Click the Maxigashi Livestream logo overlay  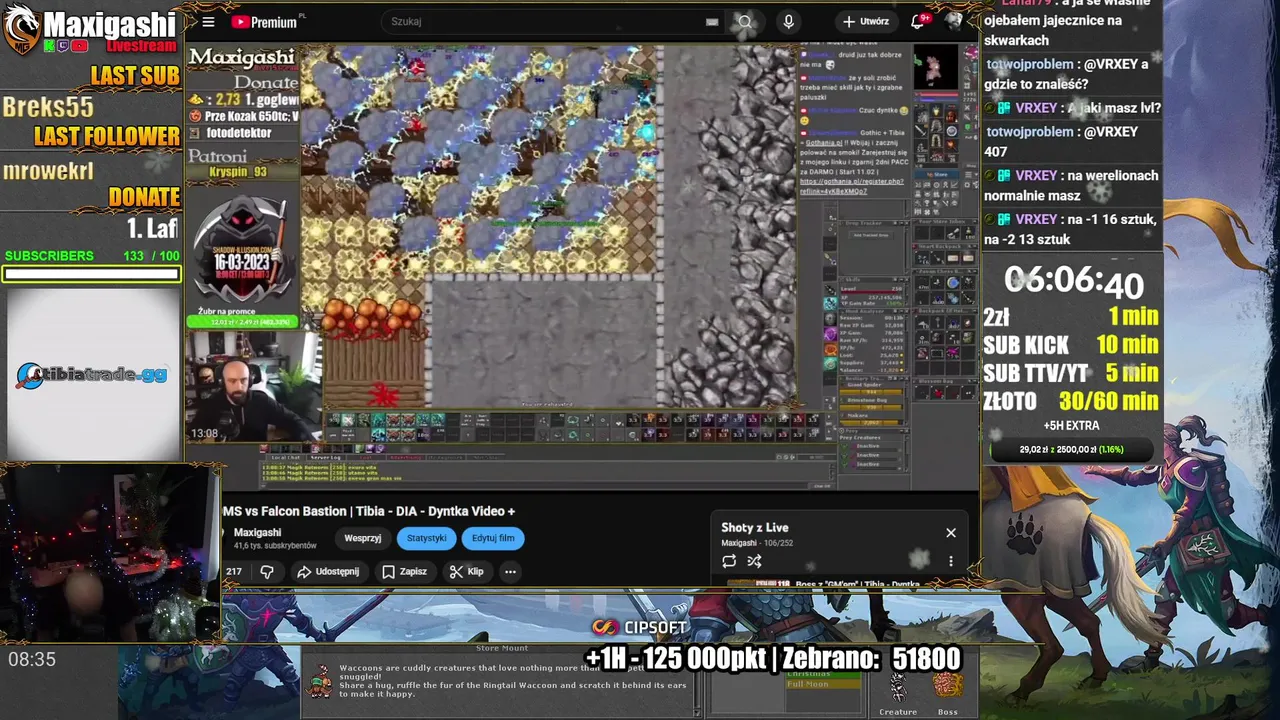point(90,30)
